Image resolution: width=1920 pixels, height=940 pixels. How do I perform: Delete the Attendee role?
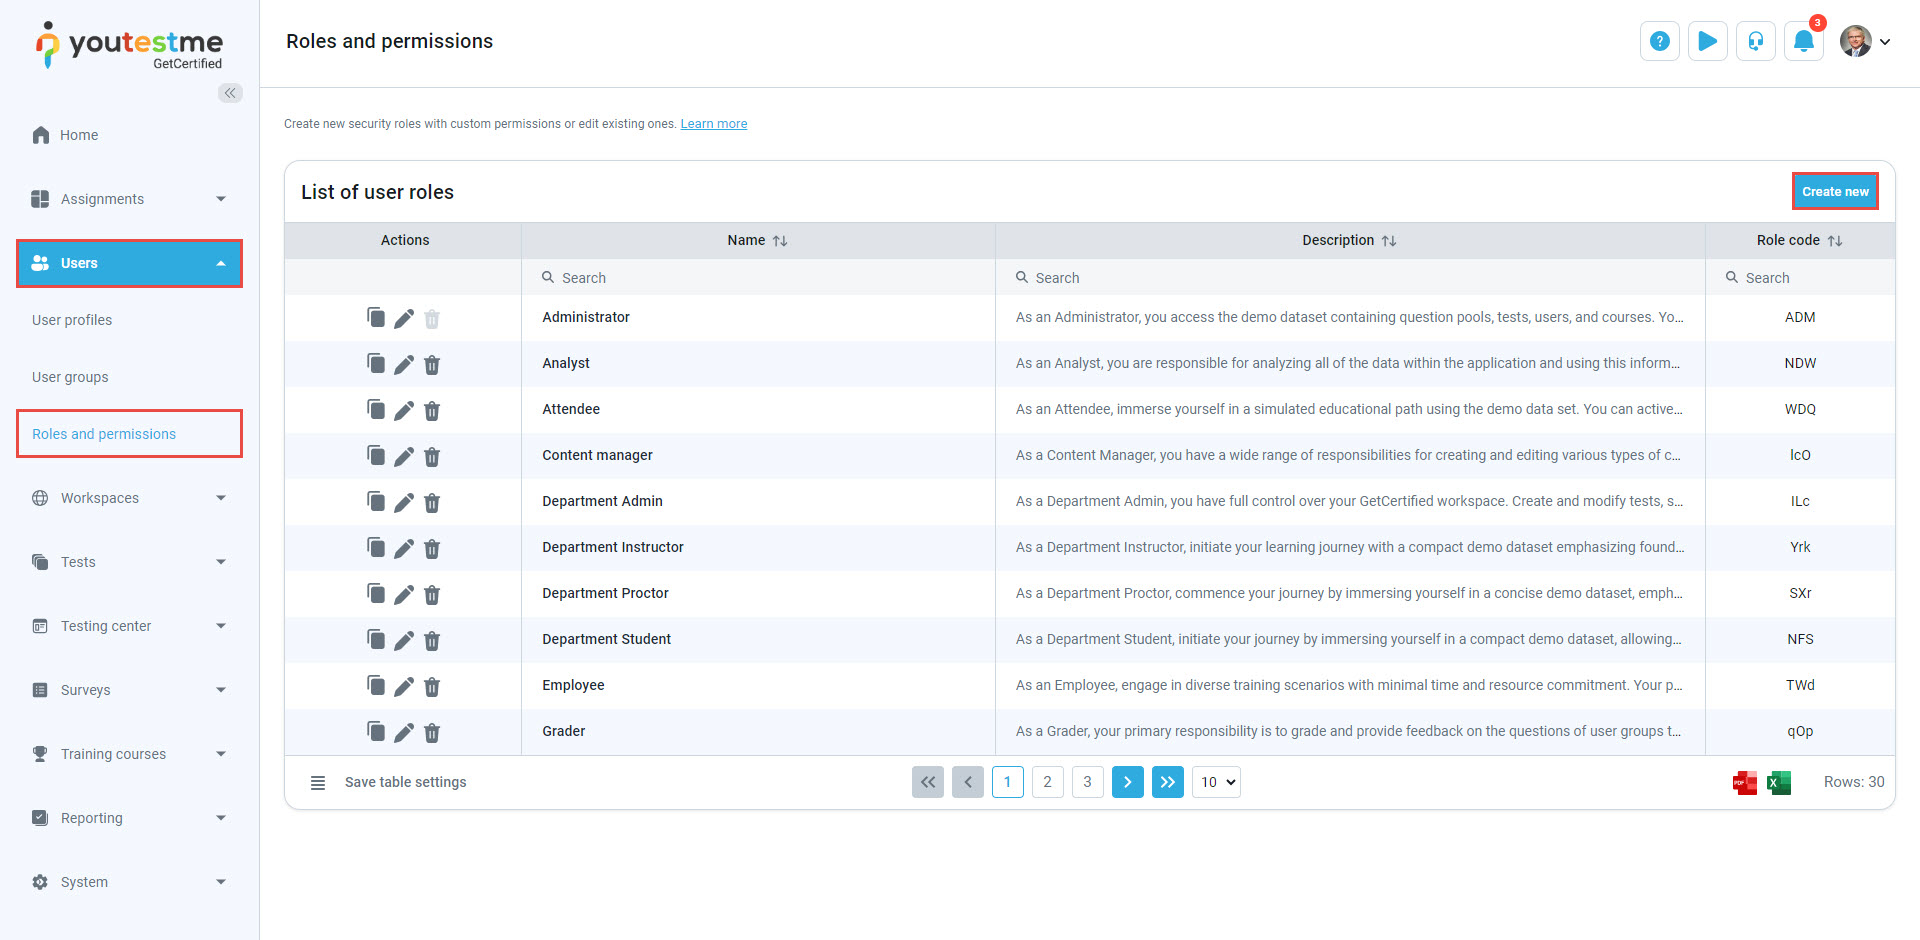pyautogui.click(x=432, y=410)
